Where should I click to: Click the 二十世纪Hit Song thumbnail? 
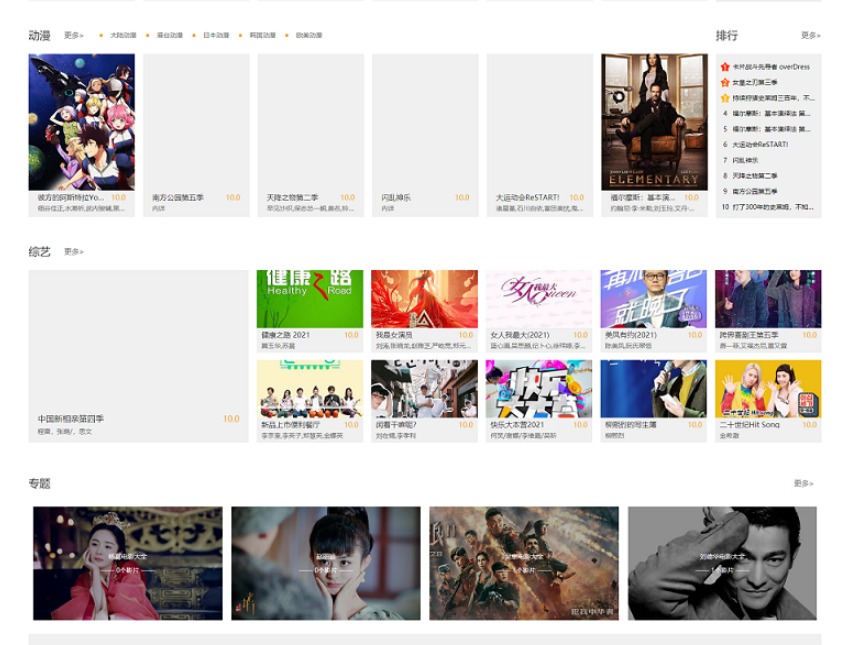[768, 388]
